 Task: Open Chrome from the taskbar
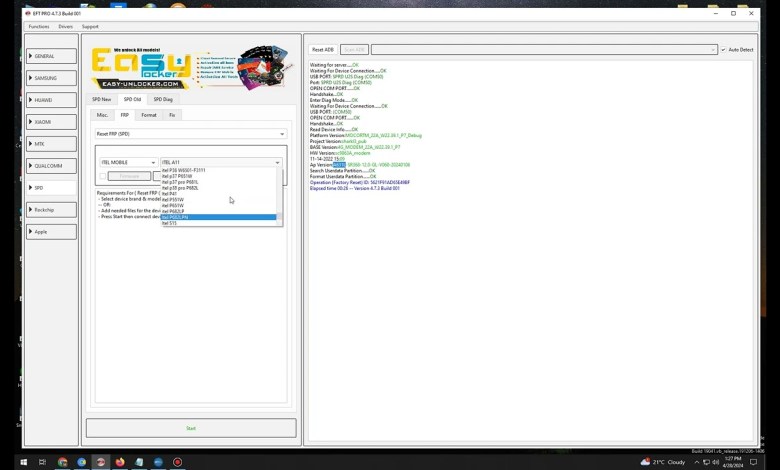pyautogui.click(x=62, y=462)
